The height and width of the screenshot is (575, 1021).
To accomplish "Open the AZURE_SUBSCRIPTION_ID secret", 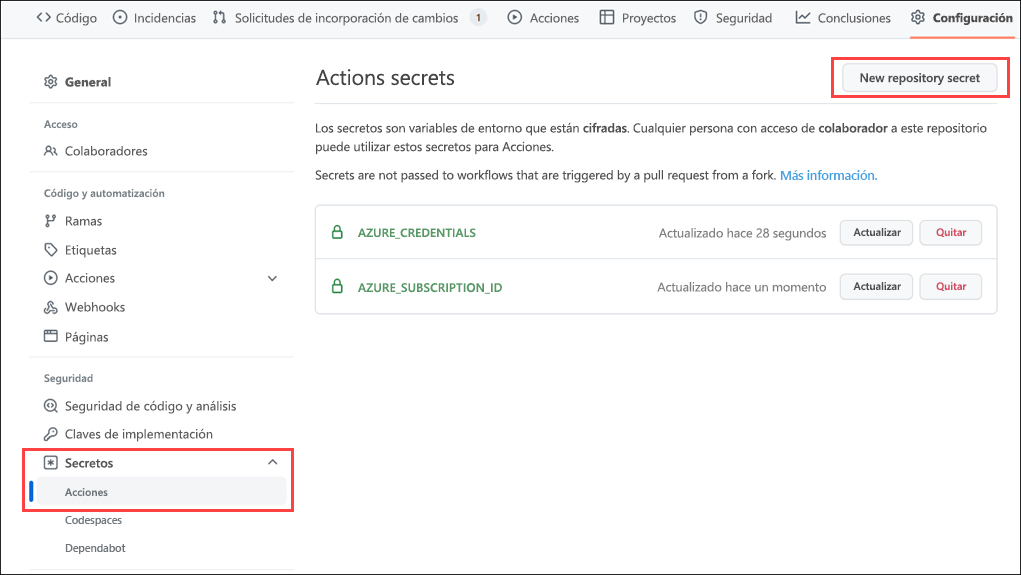I will 430,287.
